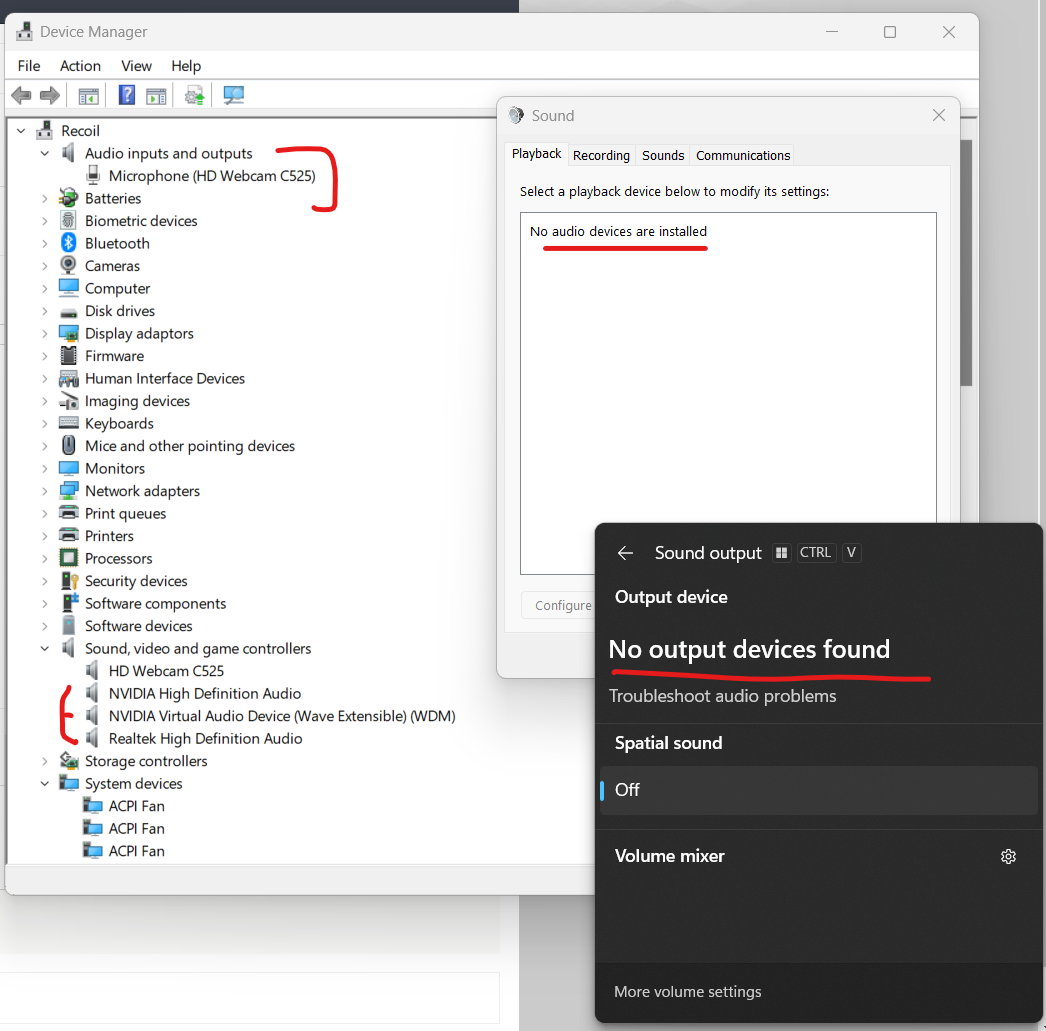Open More volume settings
The height and width of the screenshot is (1031, 1046).
687,992
